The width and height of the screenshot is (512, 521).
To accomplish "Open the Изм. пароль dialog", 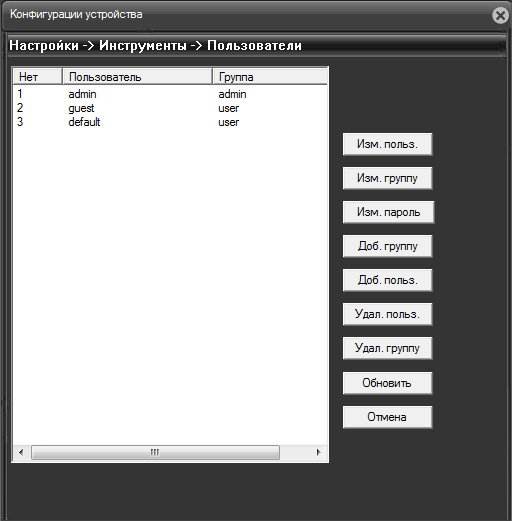I will pos(388,212).
